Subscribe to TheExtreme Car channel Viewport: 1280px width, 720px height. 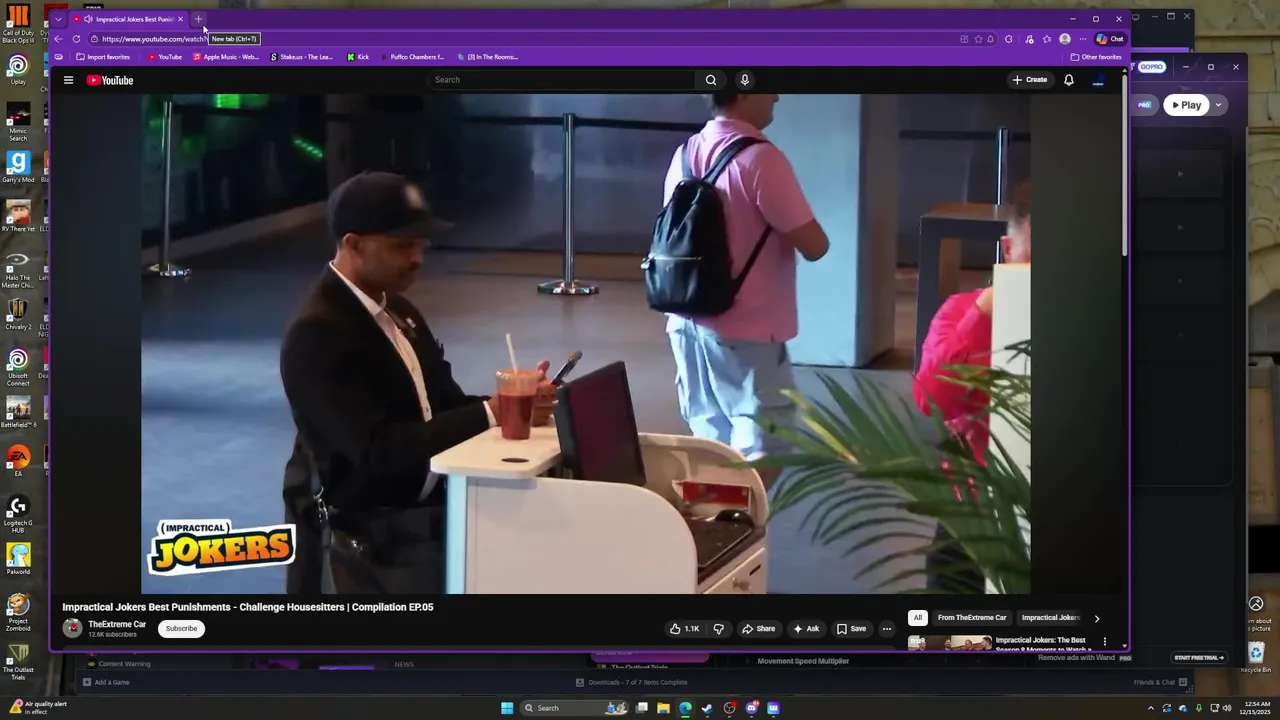click(x=181, y=629)
